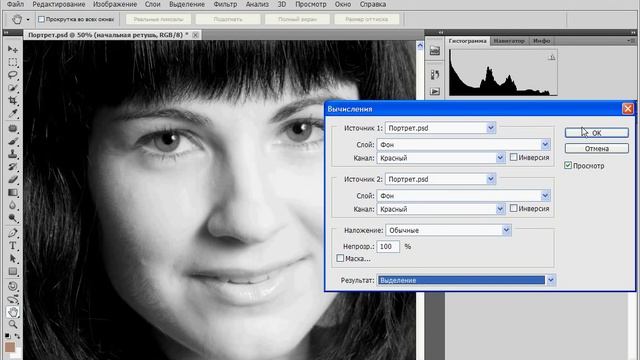Select the Eraser tool

click(x=13, y=180)
